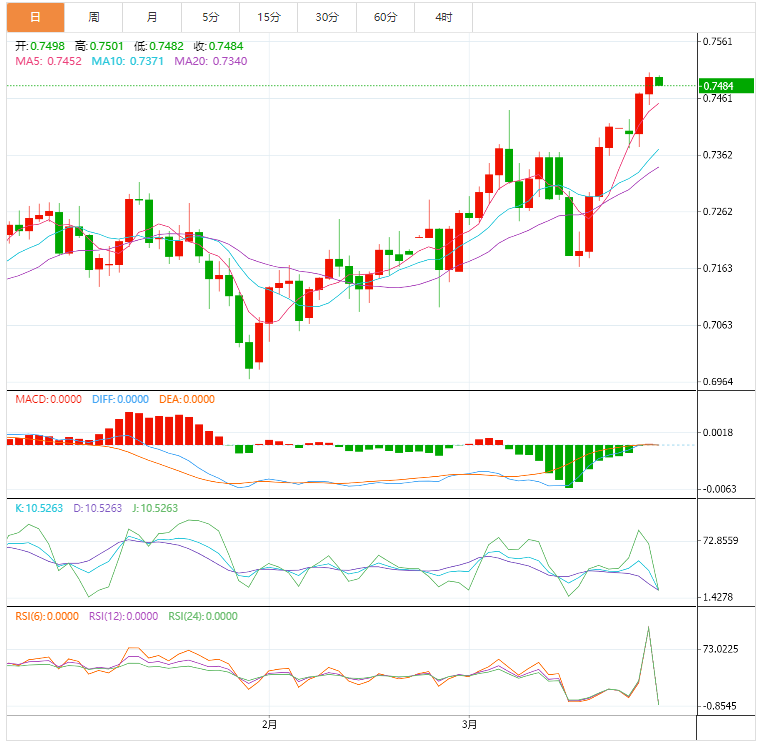The image size is (765, 752).
Task: Switch to the 5分 timeframe tab
Action: (211, 17)
